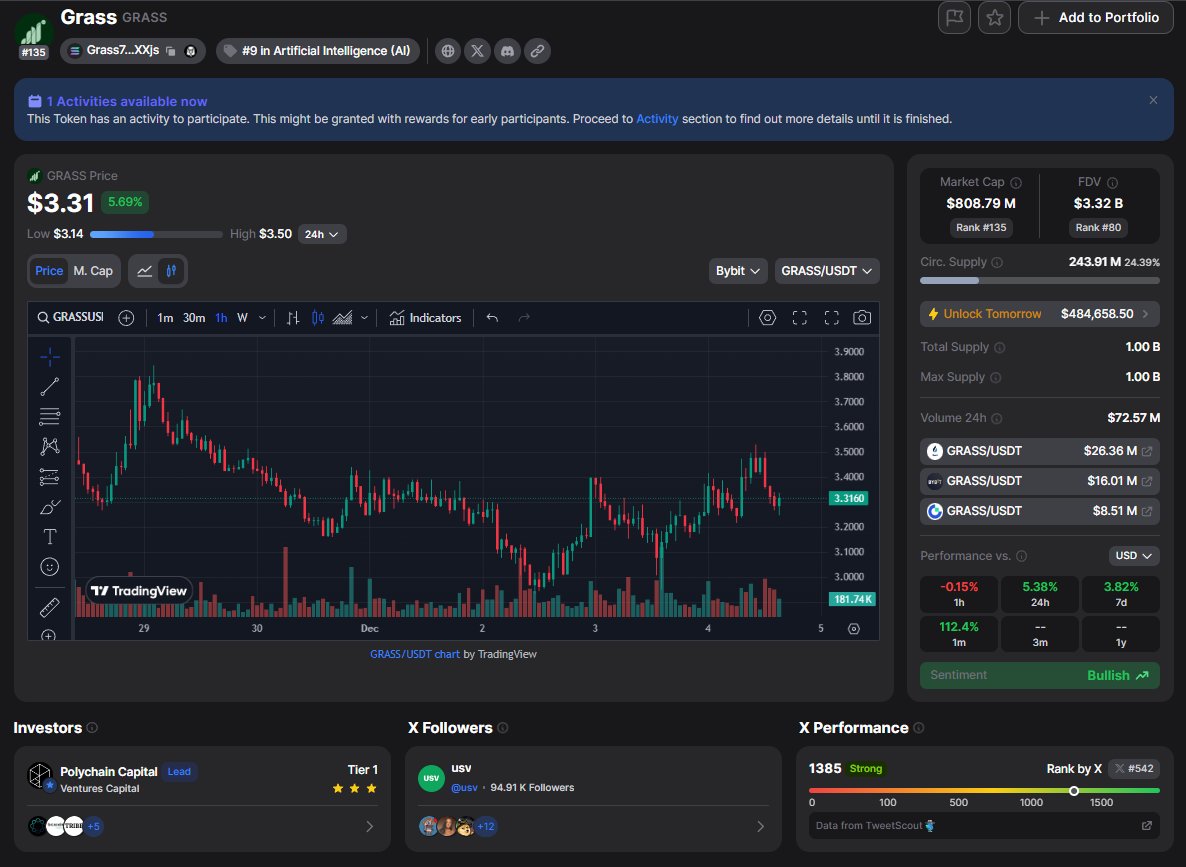Click the Bullish sentiment bar
This screenshot has height=867, width=1186.
[1039, 676]
